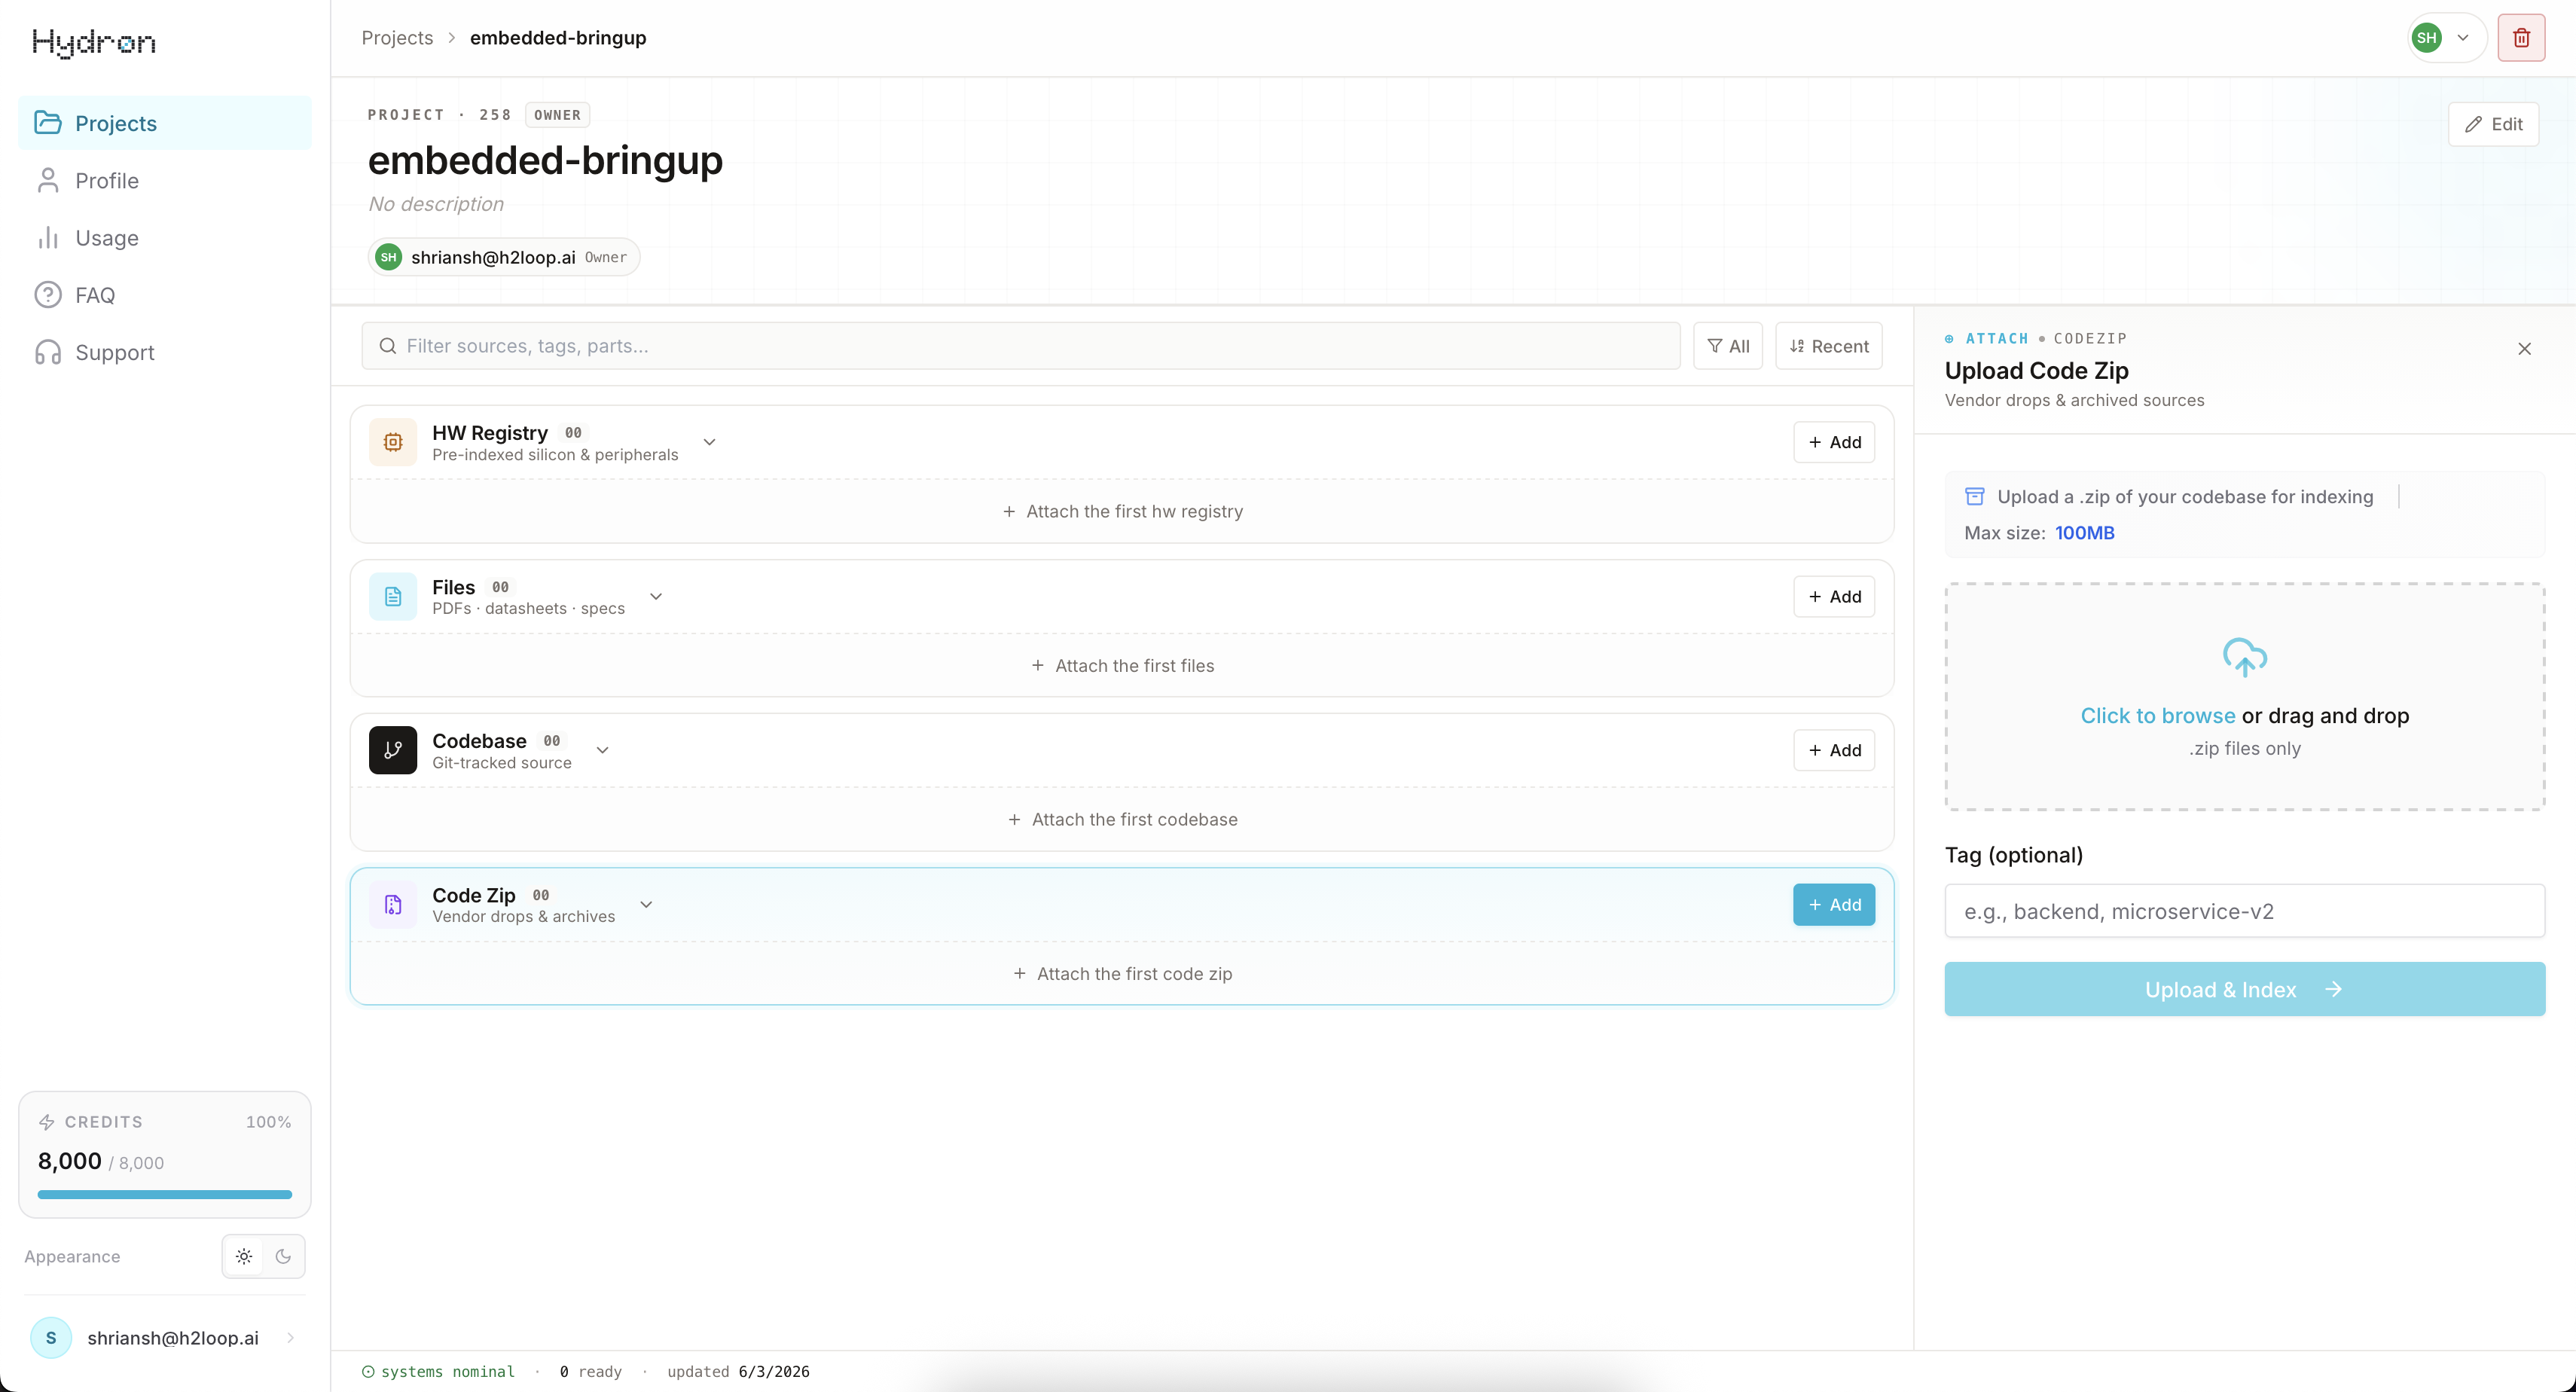
Task: Open the Support page
Action: (x=165, y=352)
